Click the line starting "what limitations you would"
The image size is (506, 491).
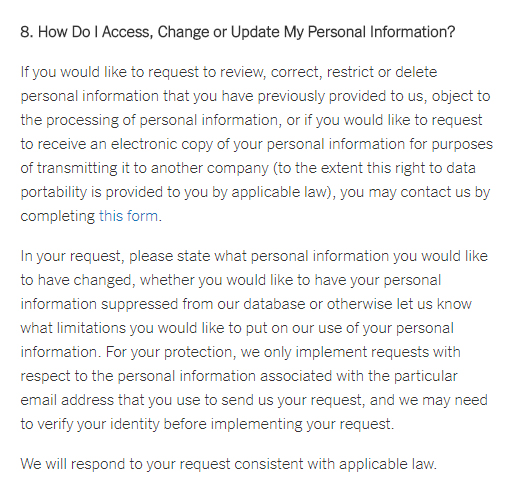point(237,328)
